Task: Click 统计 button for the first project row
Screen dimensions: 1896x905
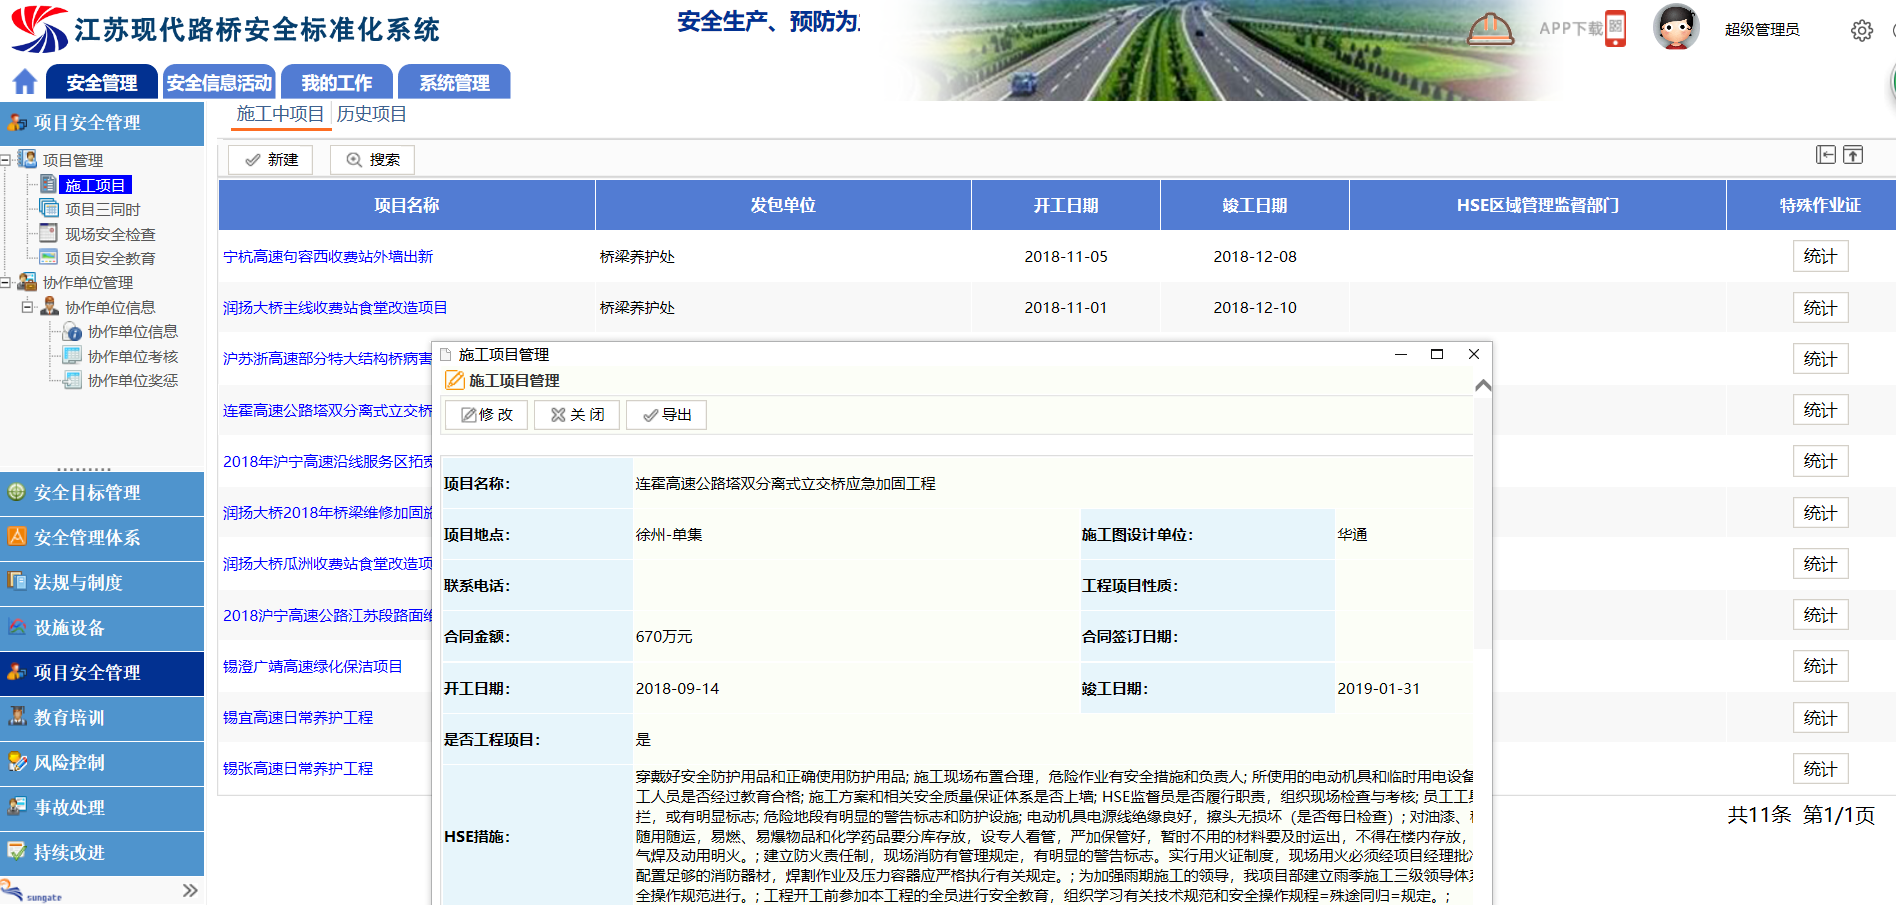Action: tap(1819, 257)
